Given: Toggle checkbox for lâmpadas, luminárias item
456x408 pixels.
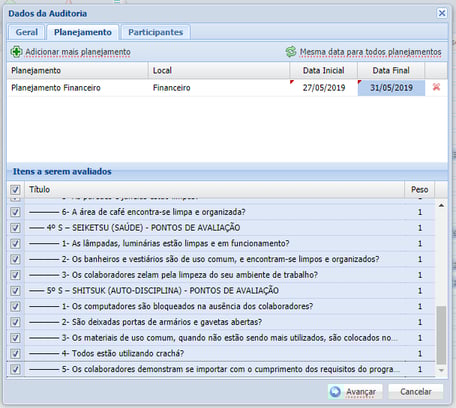Looking at the screenshot, I should tap(15, 244).
